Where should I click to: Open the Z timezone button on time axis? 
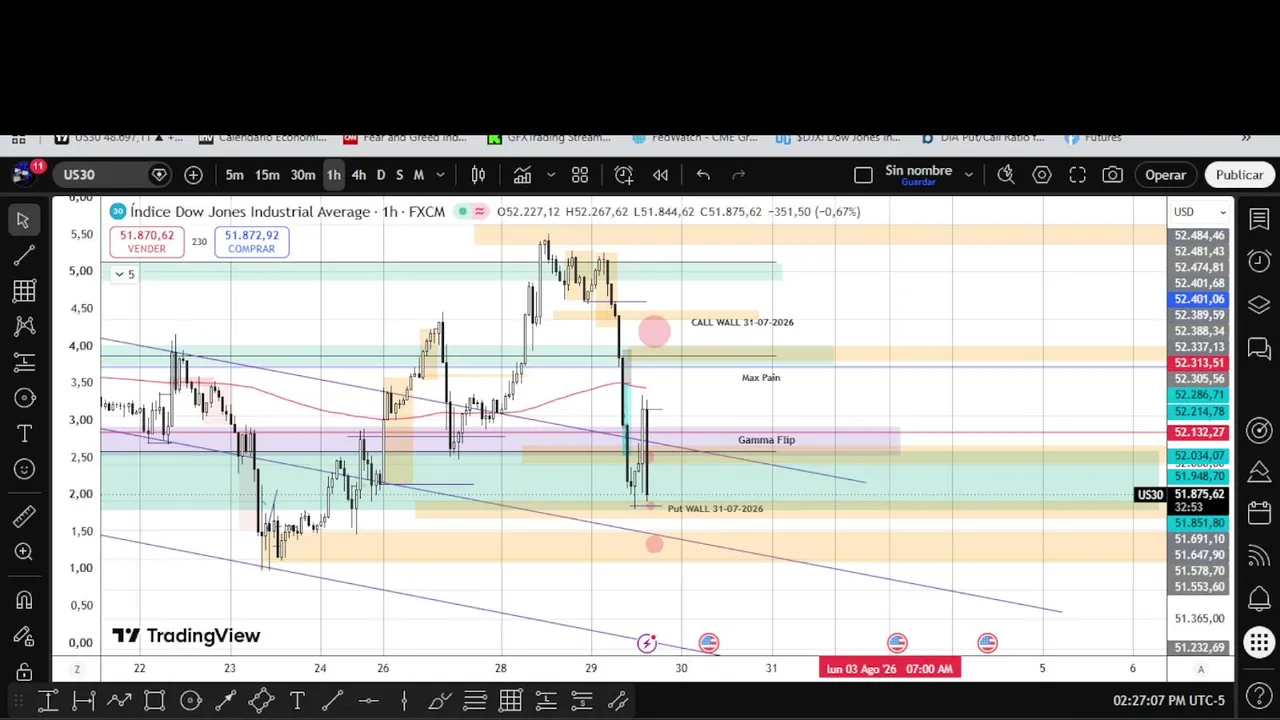(x=77, y=669)
